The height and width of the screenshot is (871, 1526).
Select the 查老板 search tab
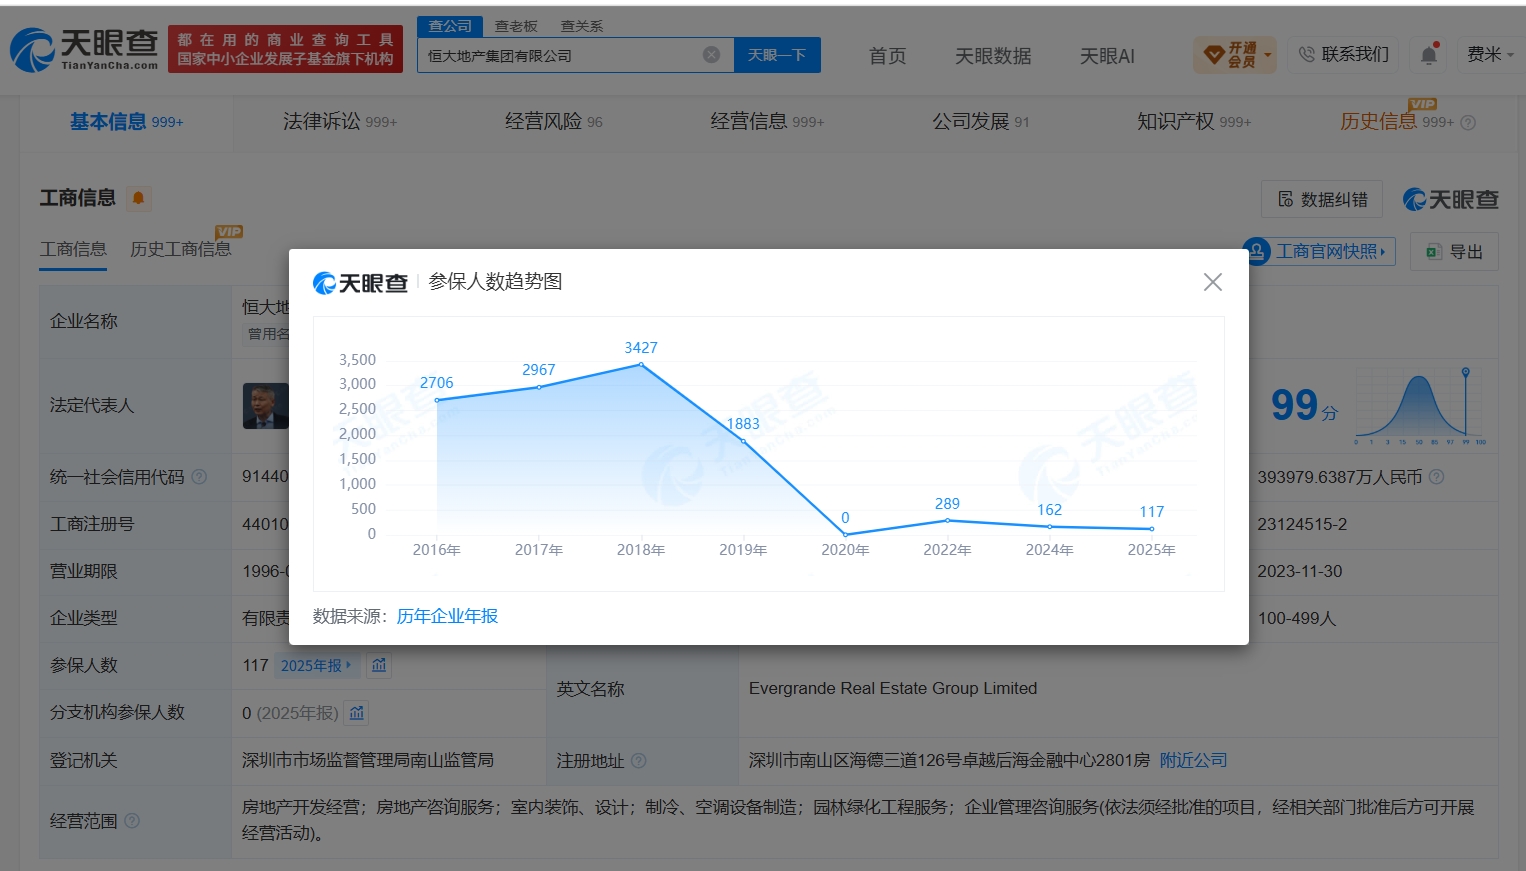pos(516,26)
